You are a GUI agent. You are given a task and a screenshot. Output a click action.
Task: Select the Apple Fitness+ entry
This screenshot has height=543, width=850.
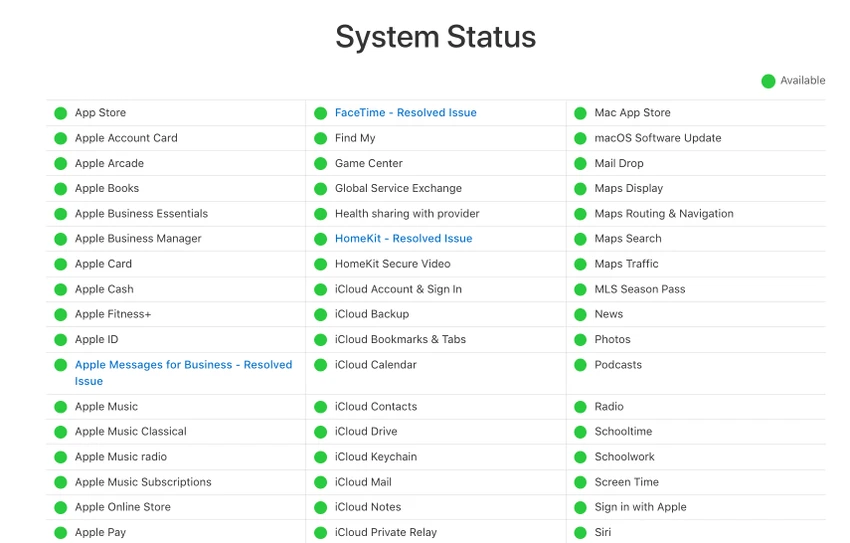click(113, 314)
